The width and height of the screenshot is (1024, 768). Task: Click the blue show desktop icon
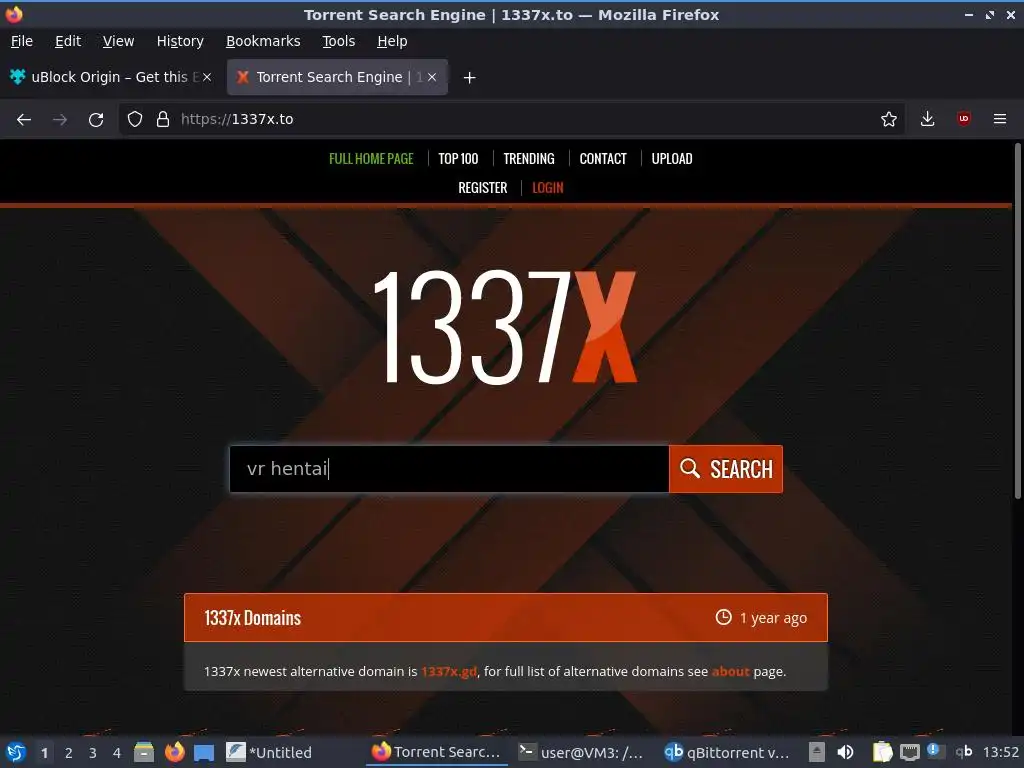[204, 752]
